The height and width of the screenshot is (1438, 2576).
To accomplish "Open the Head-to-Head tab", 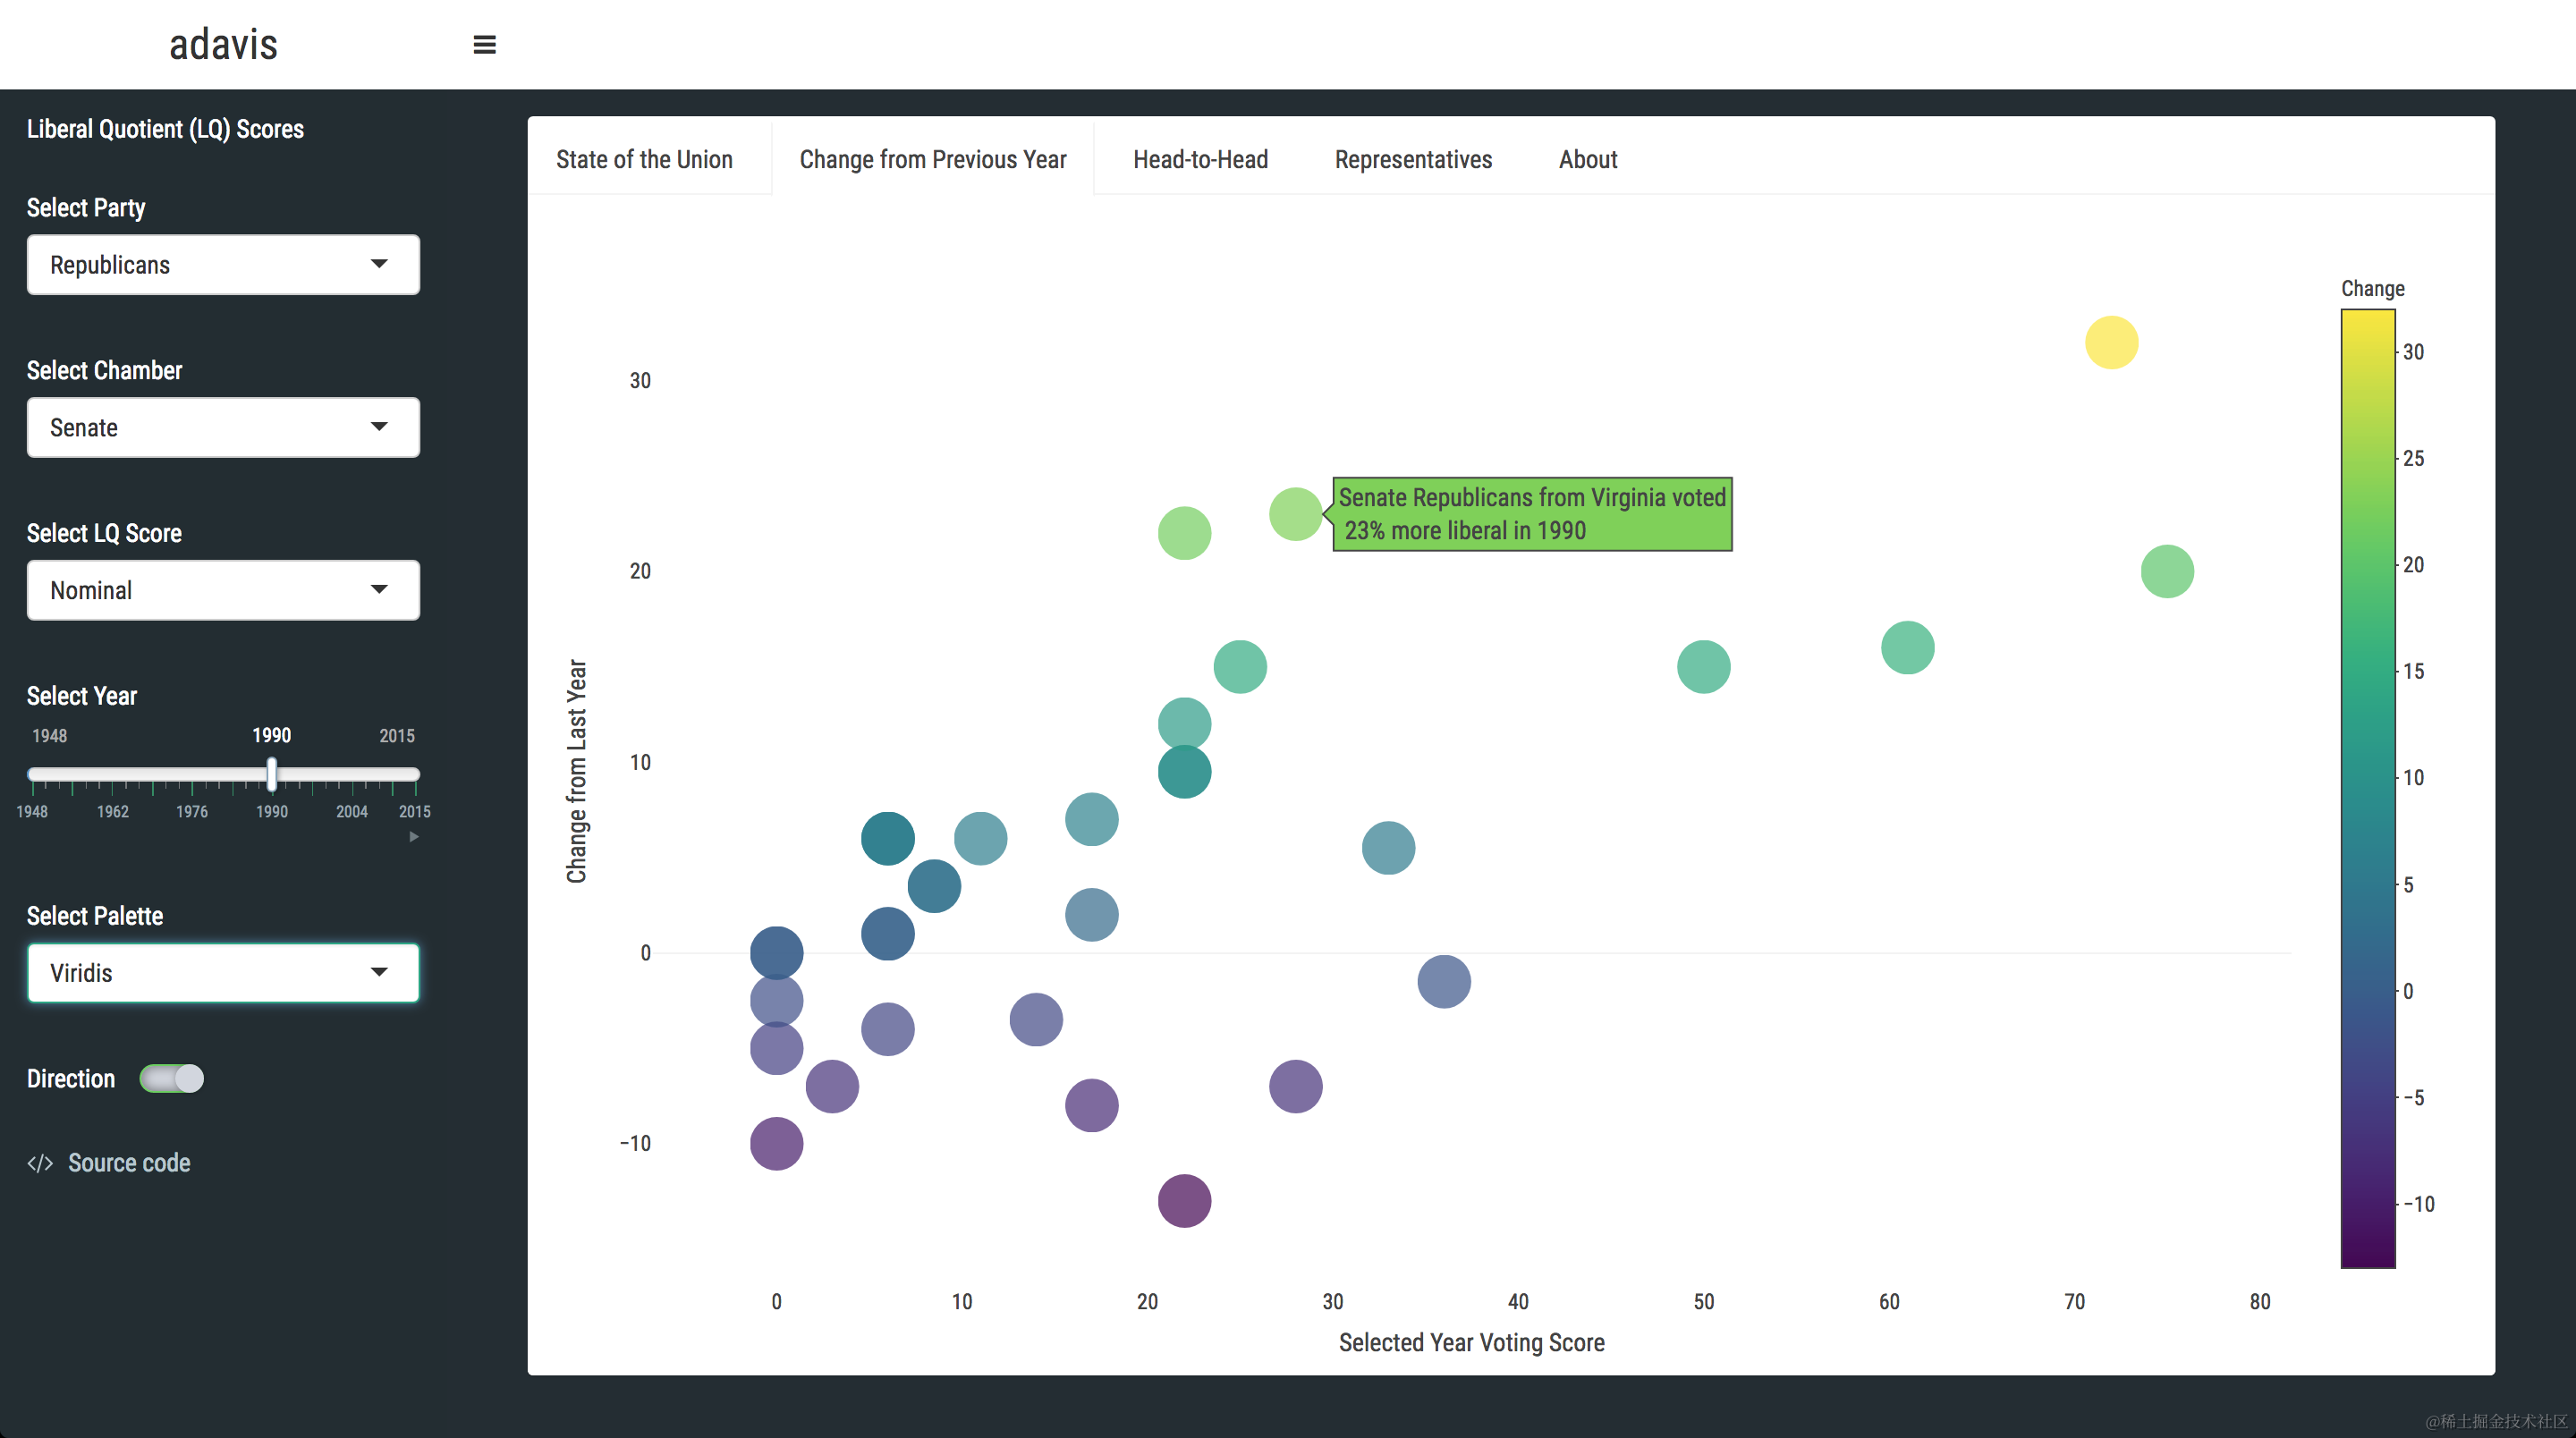I will pos(1200,159).
